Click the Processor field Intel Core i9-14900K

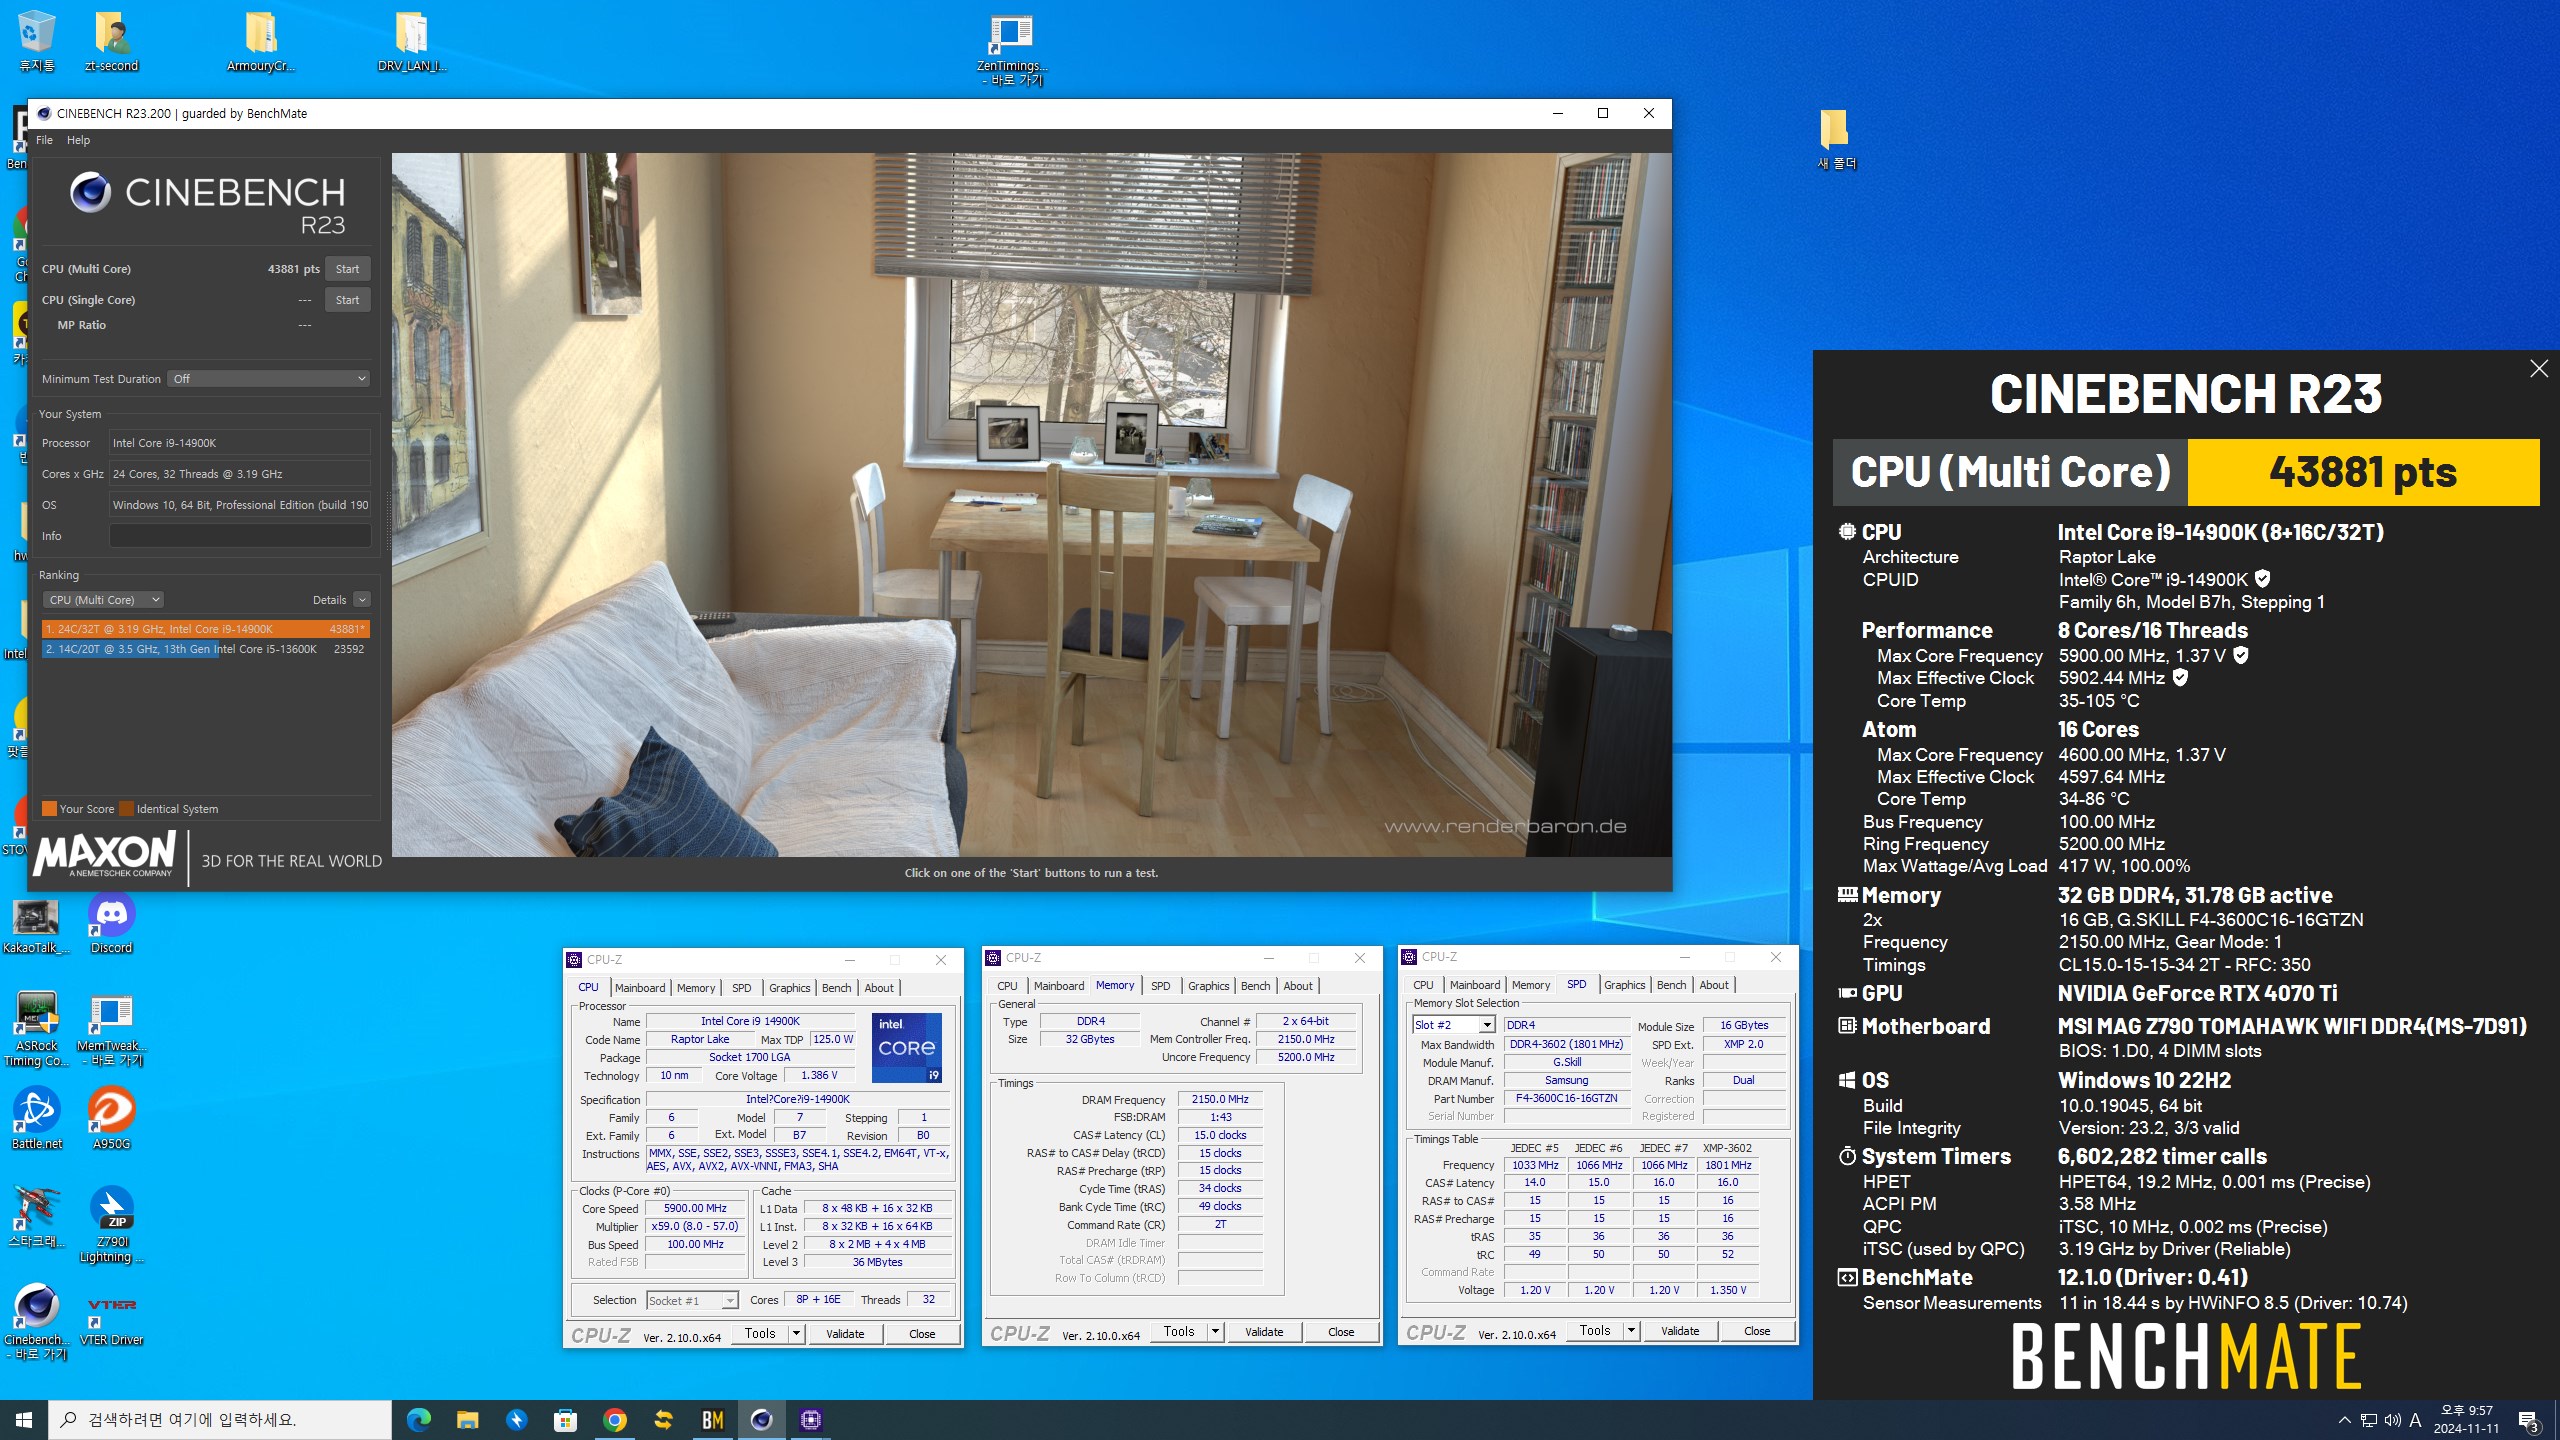tap(240, 443)
